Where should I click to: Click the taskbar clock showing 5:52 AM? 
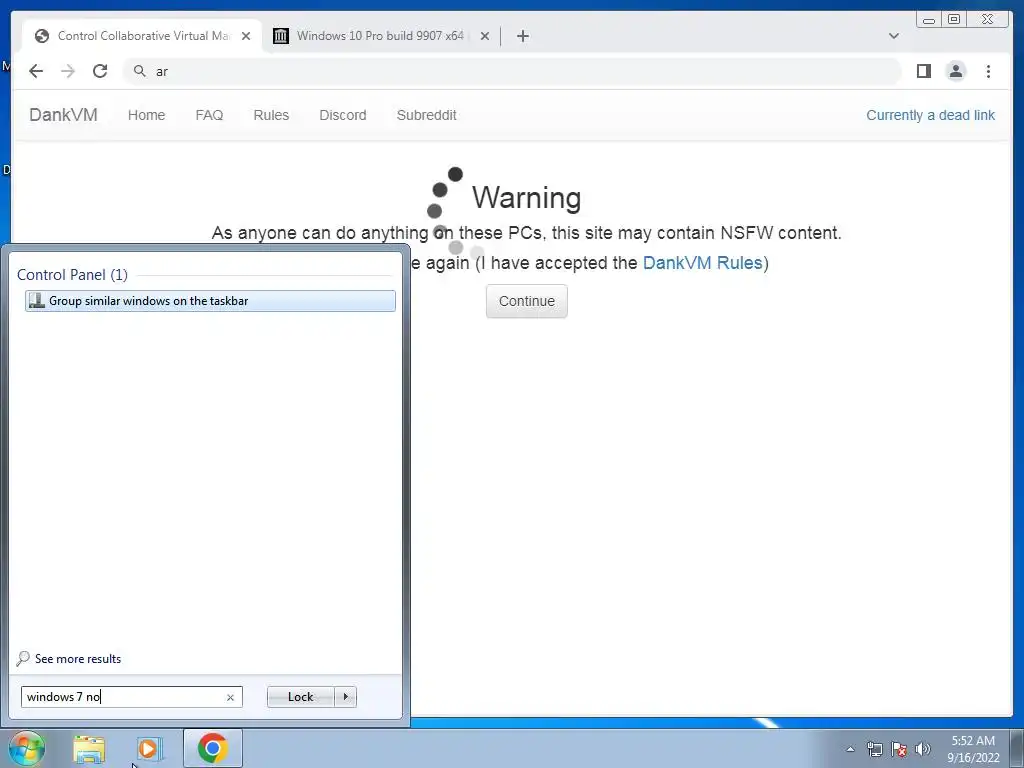point(973,749)
